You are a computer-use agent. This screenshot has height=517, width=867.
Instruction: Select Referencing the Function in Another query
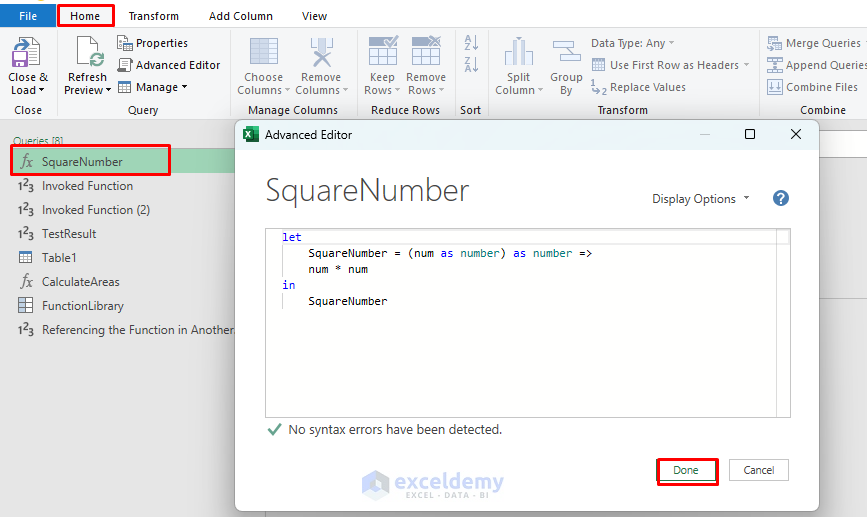click(x=123, y=330)
